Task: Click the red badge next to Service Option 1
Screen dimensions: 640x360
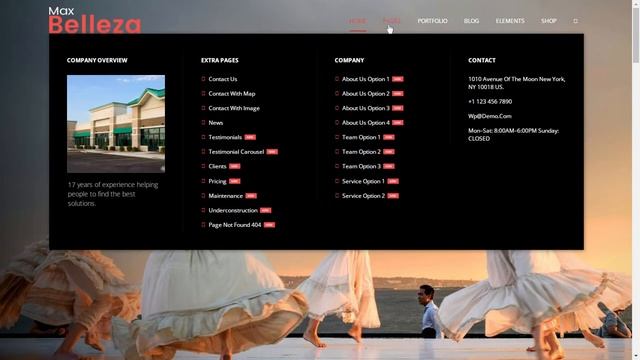Action: [393, 181]
